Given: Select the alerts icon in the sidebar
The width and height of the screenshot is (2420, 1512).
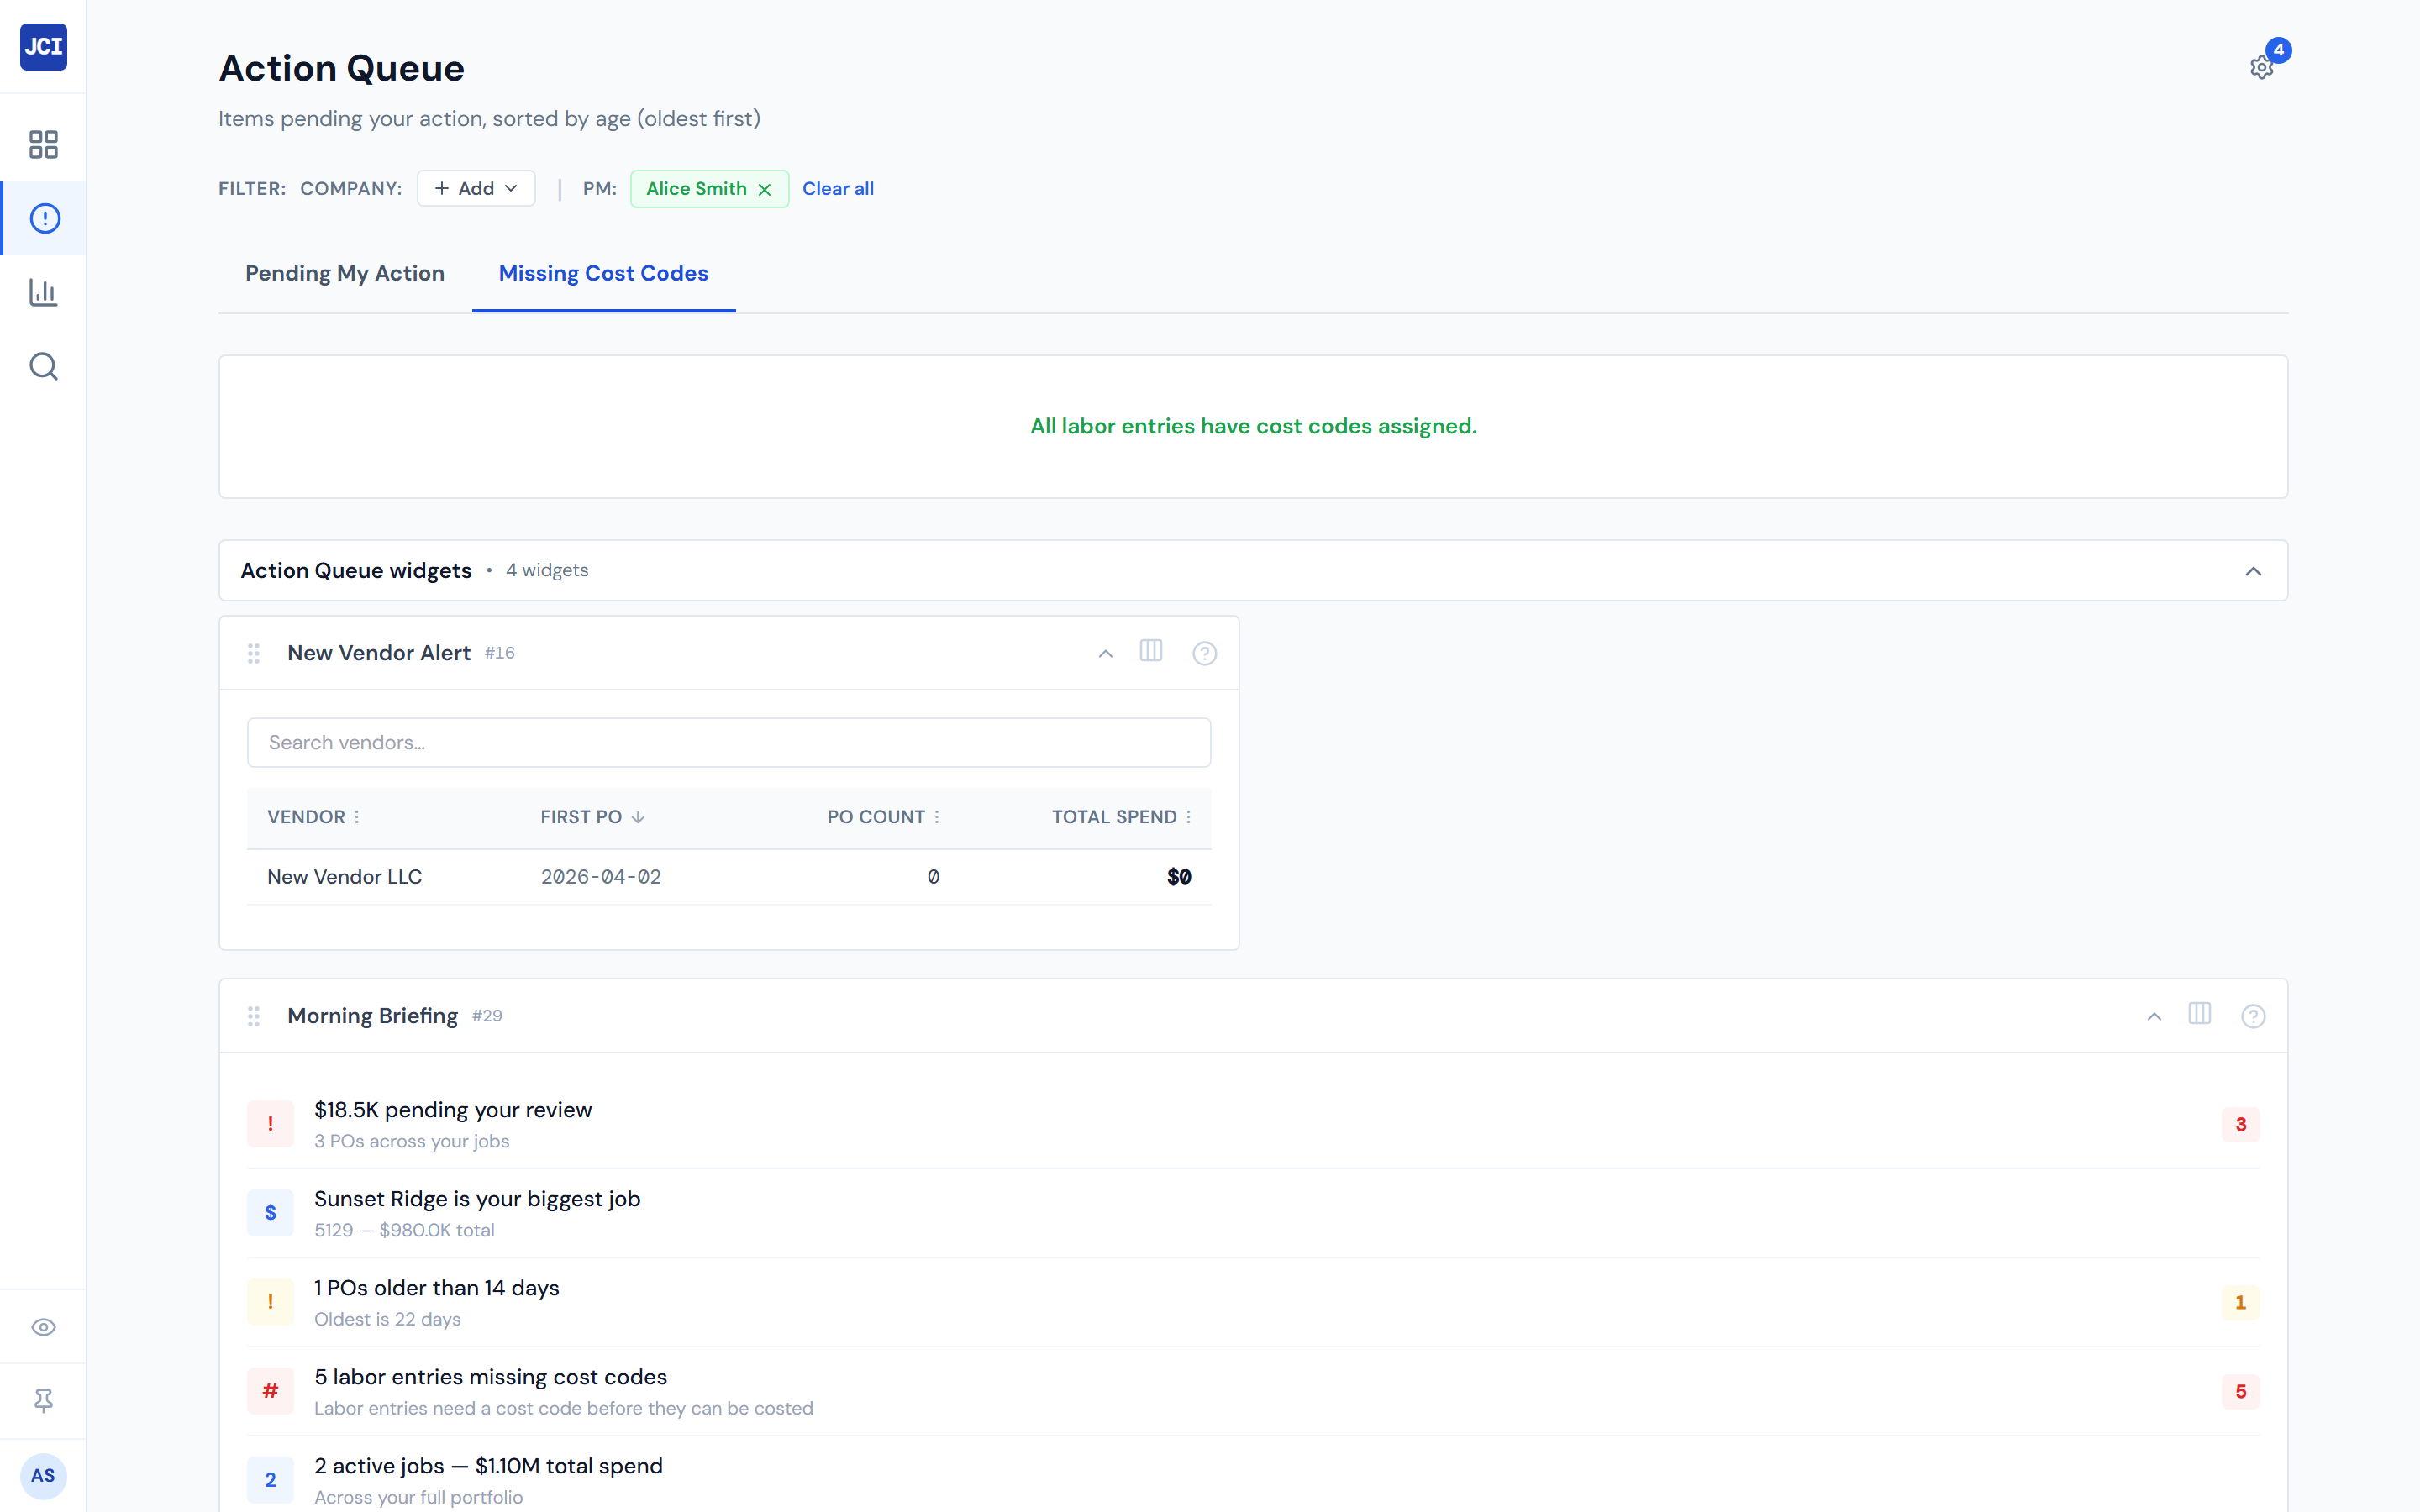Looking at the screenshot, I should click(43, 218).
